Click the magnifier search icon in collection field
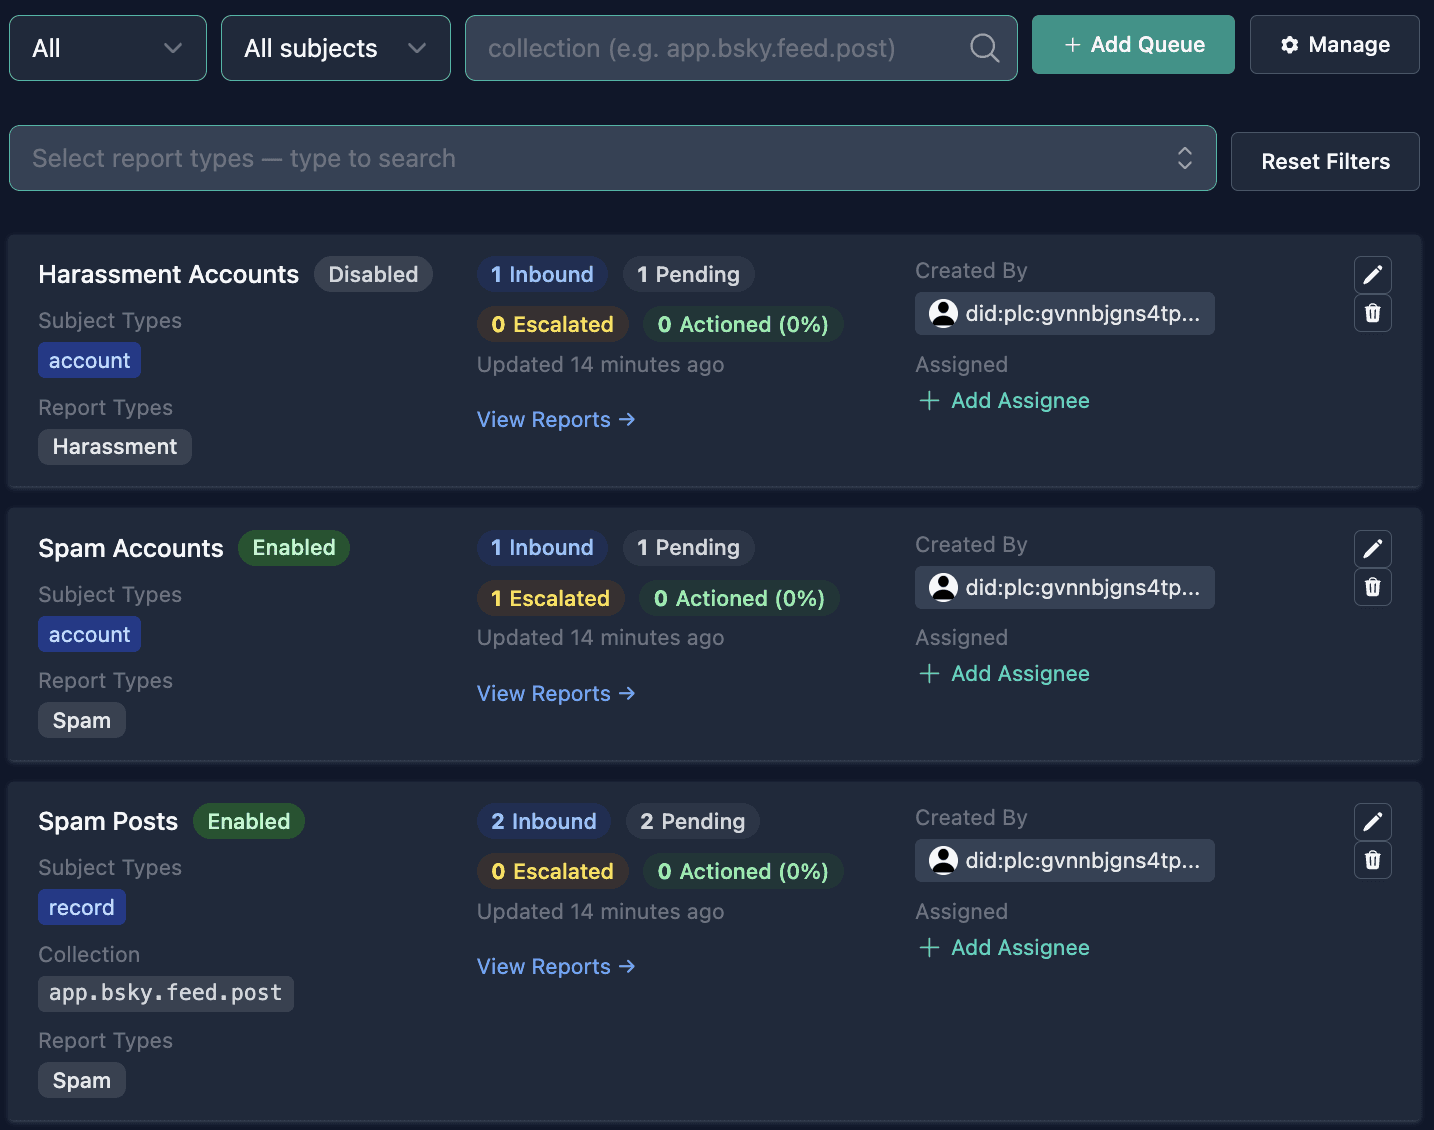The height and width of the screenshot is (1130, 1434). pos(984,48)
